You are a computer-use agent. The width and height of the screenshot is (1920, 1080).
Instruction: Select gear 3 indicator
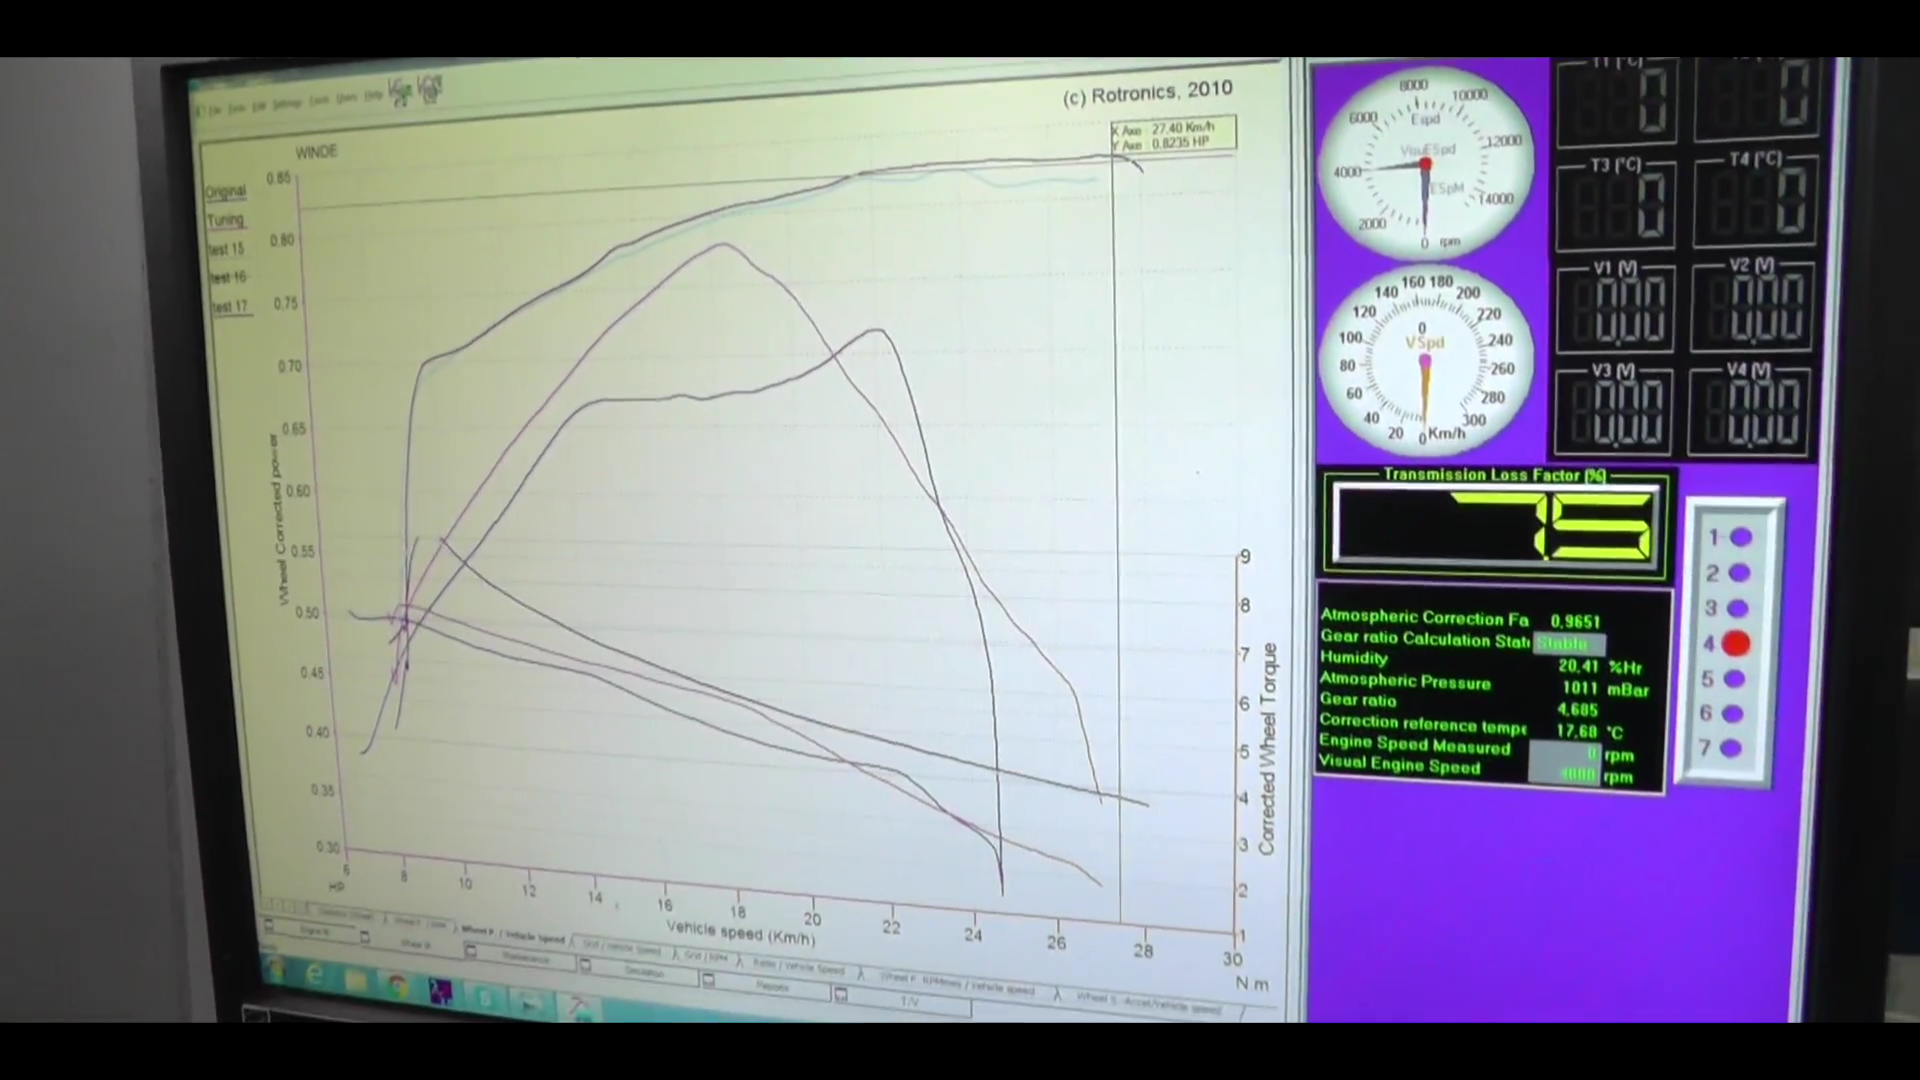pos(1739,608)
